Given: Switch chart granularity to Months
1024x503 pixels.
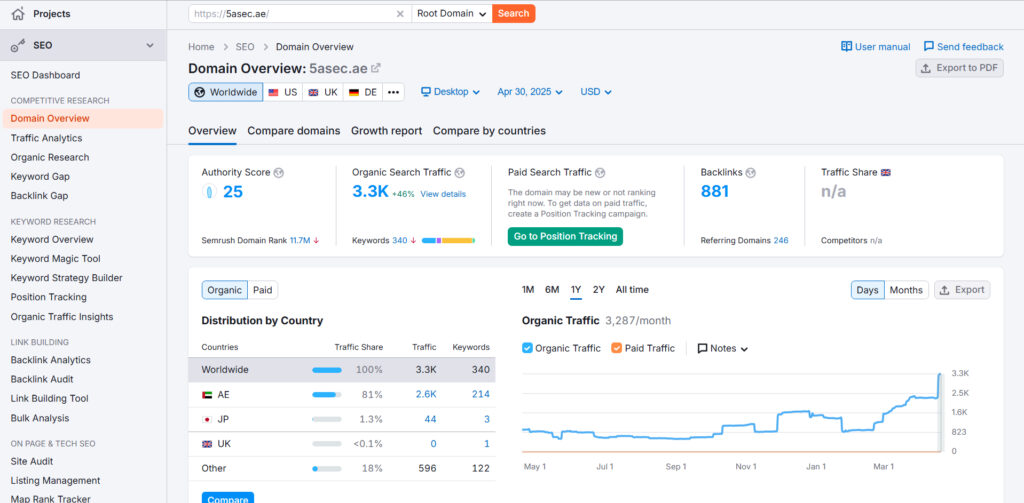Looking at the screenshot, I should click(x=906, y=290).
